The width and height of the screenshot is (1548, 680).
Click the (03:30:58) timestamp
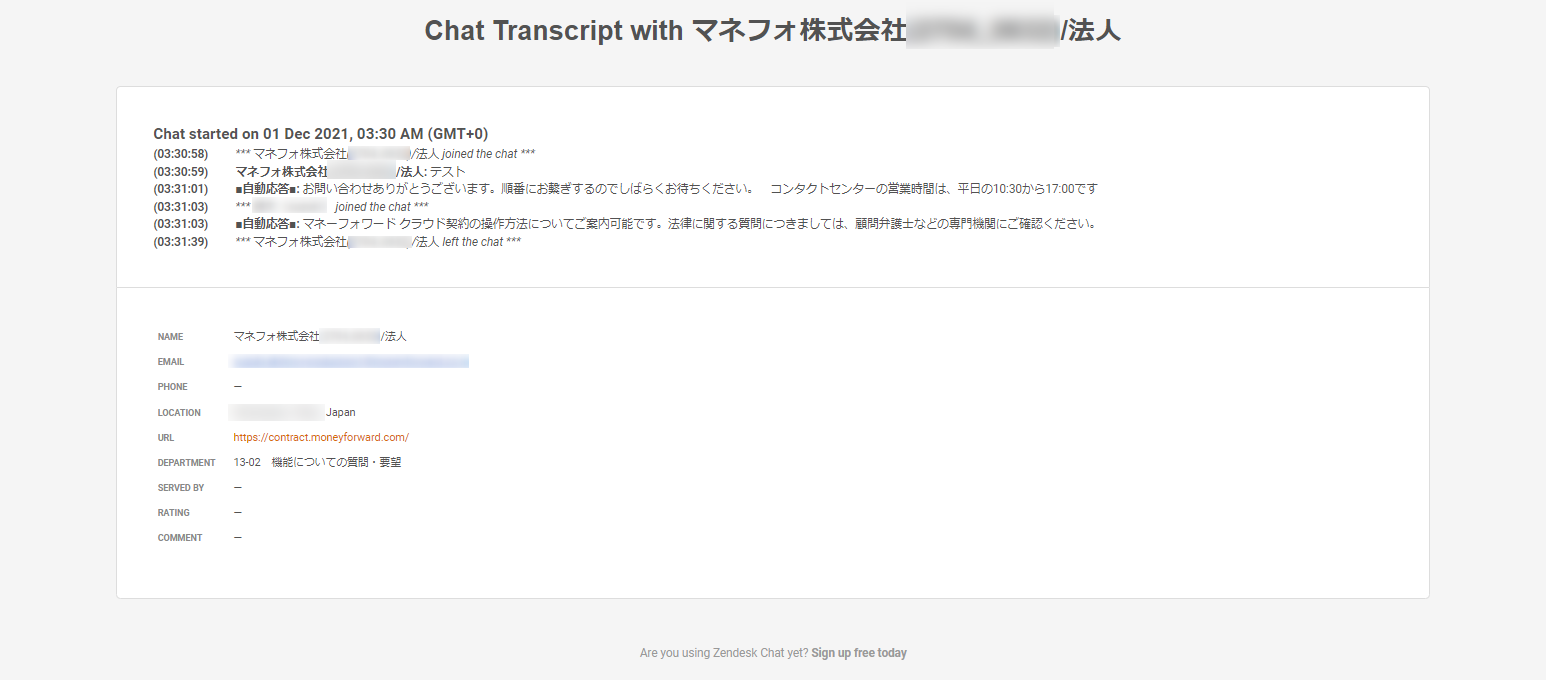coord(181,154)
